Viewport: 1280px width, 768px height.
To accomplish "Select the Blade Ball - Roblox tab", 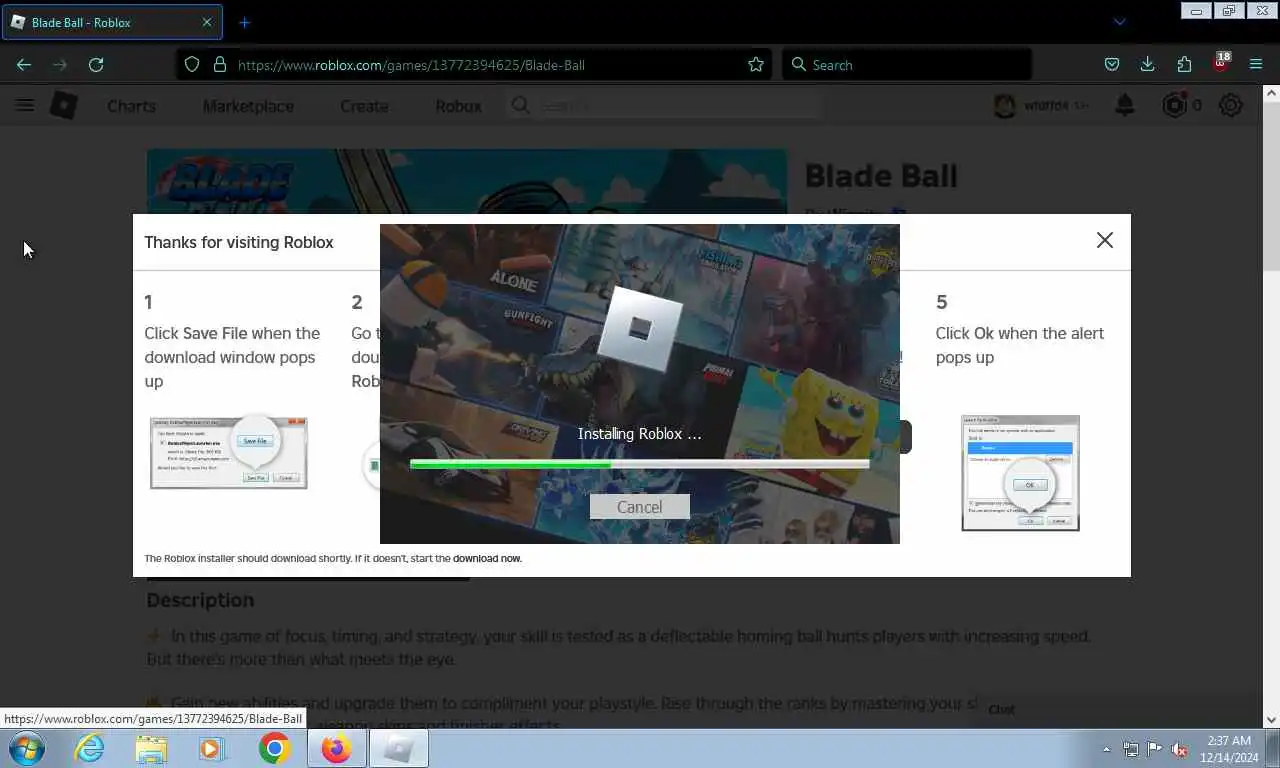I will (x=113, y=22).
